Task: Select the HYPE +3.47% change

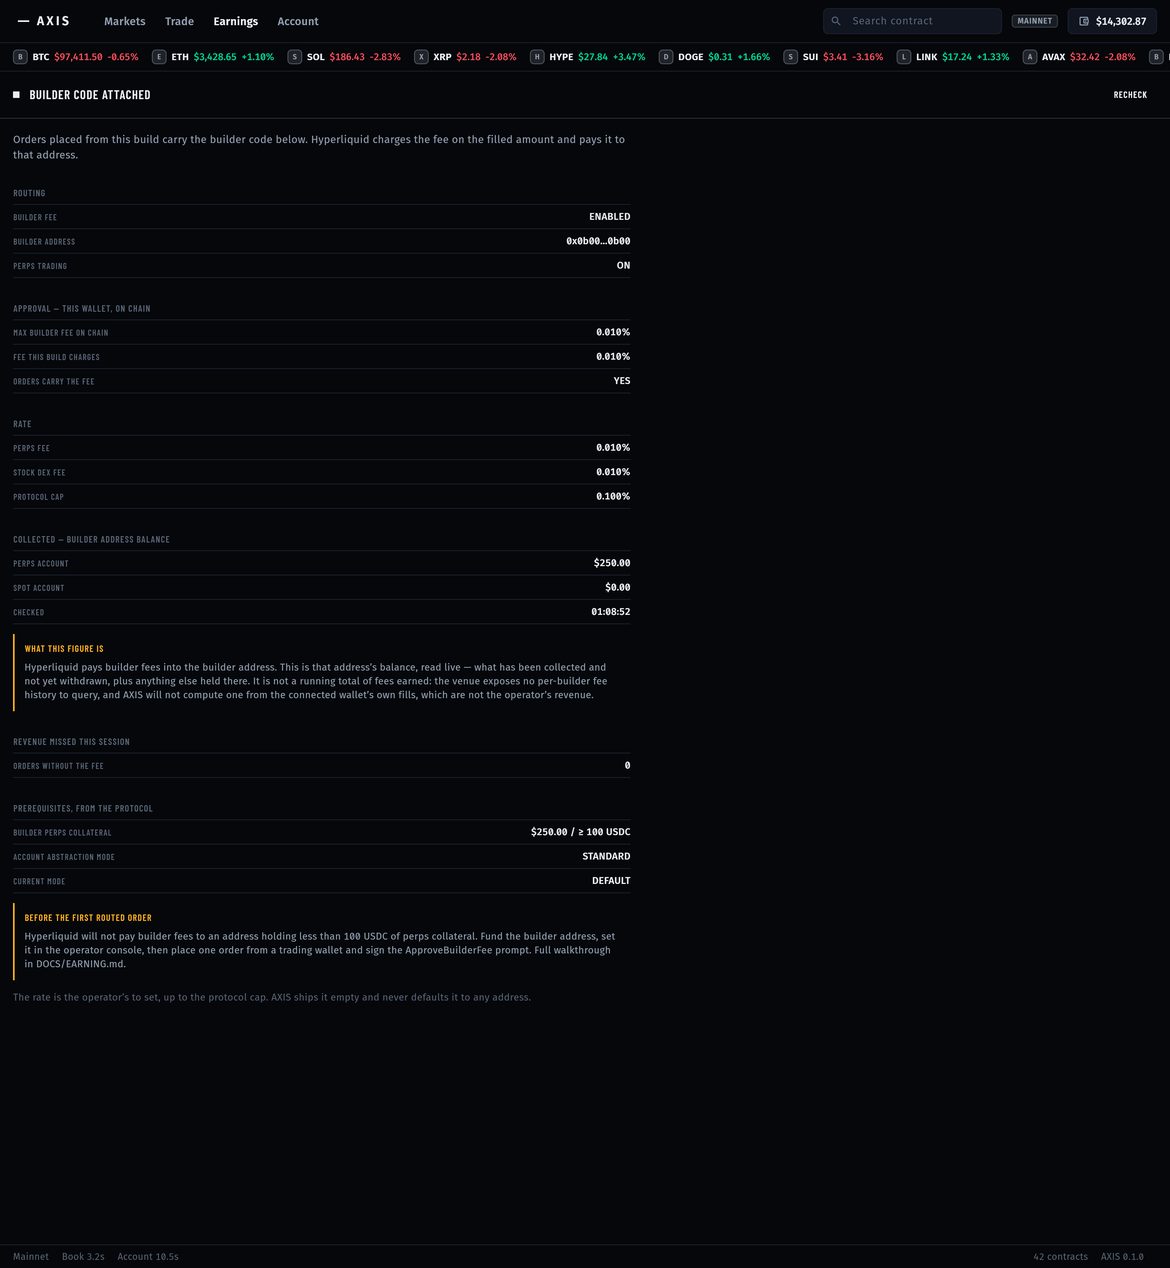Action: point(629,57)
